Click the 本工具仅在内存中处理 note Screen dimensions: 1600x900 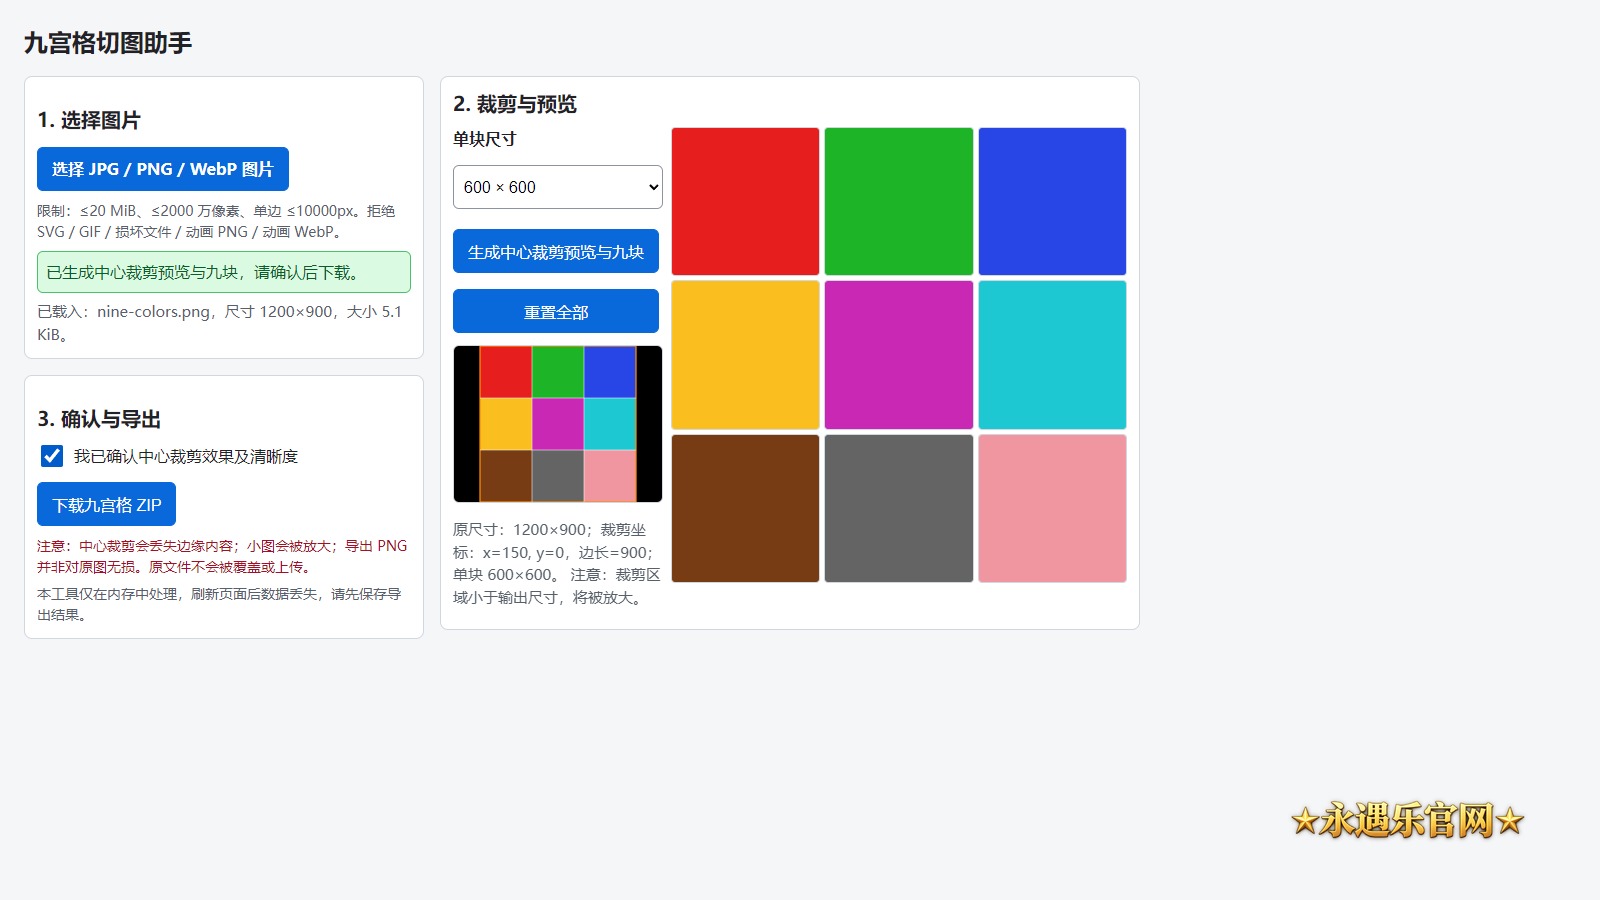[x=219, y=604]
